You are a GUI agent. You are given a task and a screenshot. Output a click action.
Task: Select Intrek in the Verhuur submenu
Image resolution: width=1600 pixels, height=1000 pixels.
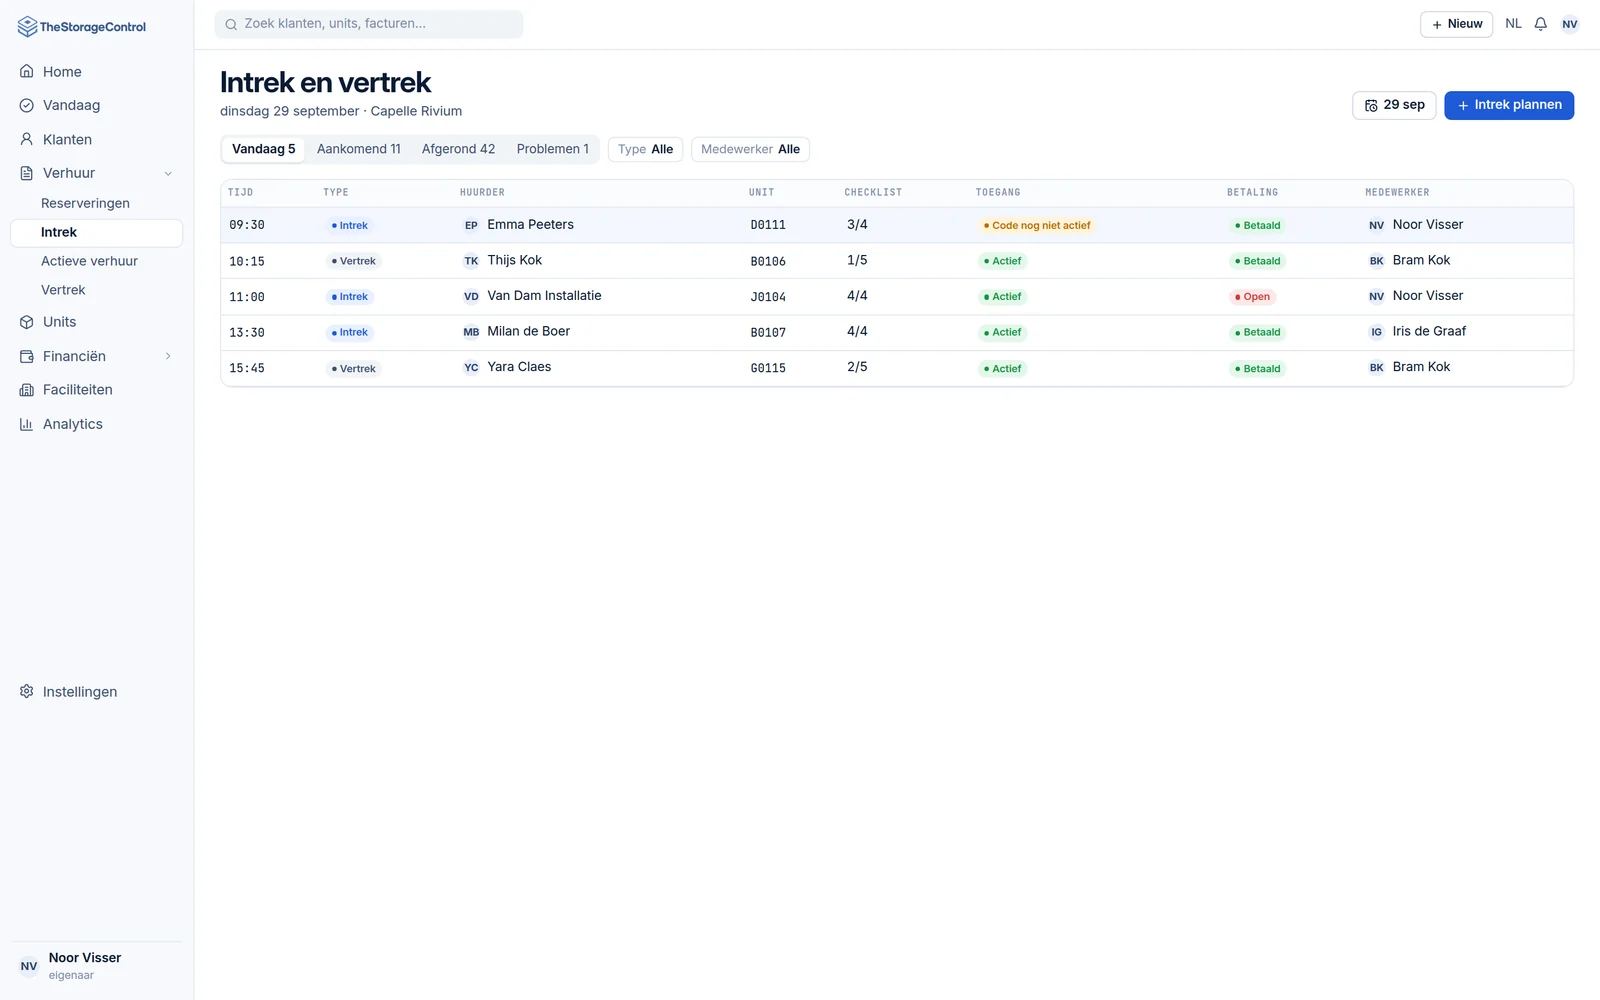(96, 232)
